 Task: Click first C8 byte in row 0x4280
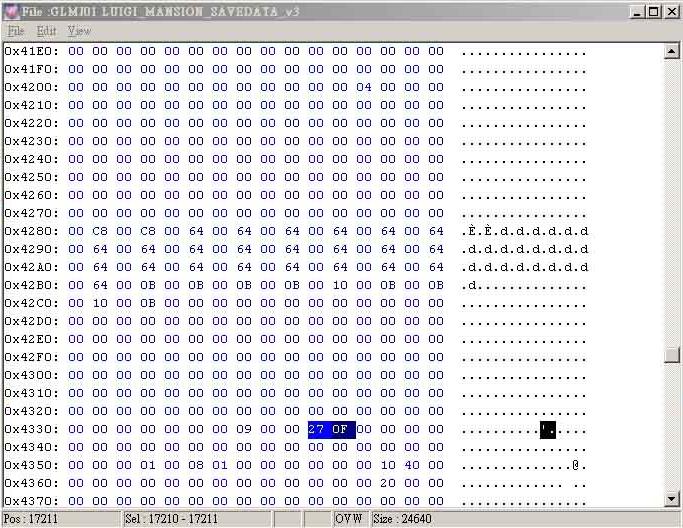pyautogui.click(x=100, y=231)
